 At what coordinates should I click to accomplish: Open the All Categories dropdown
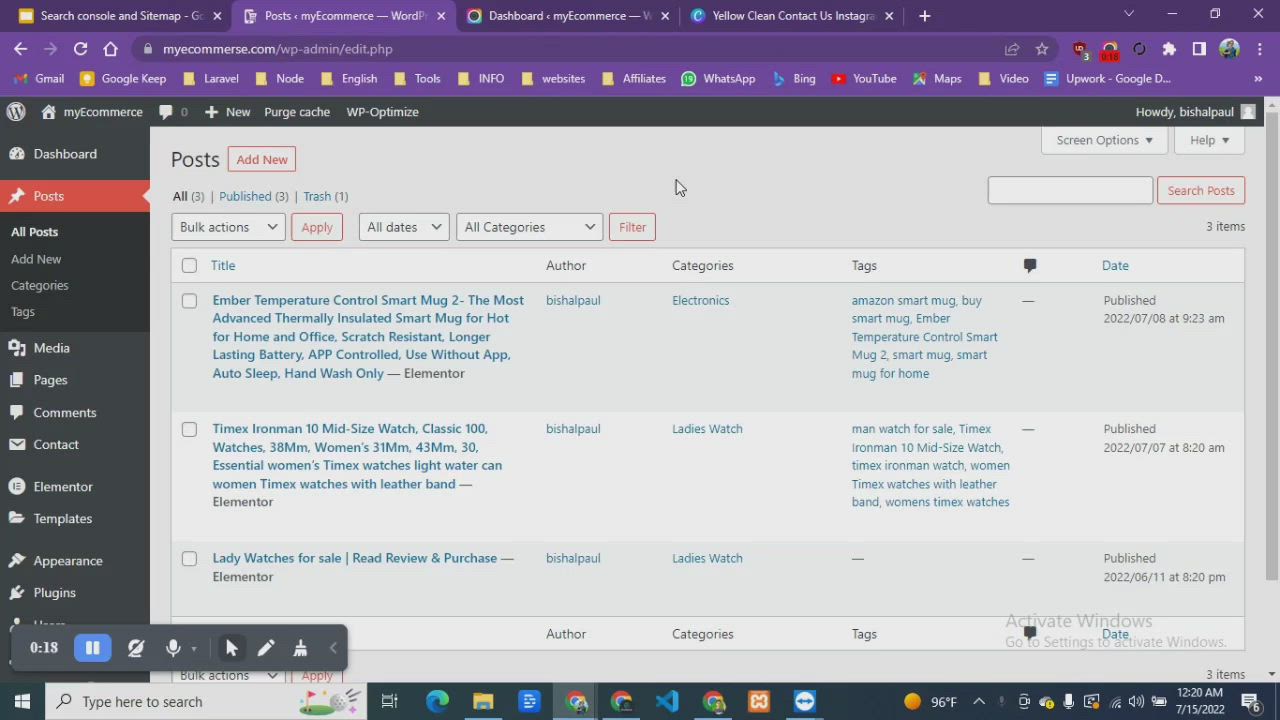(x=529, y=227)
